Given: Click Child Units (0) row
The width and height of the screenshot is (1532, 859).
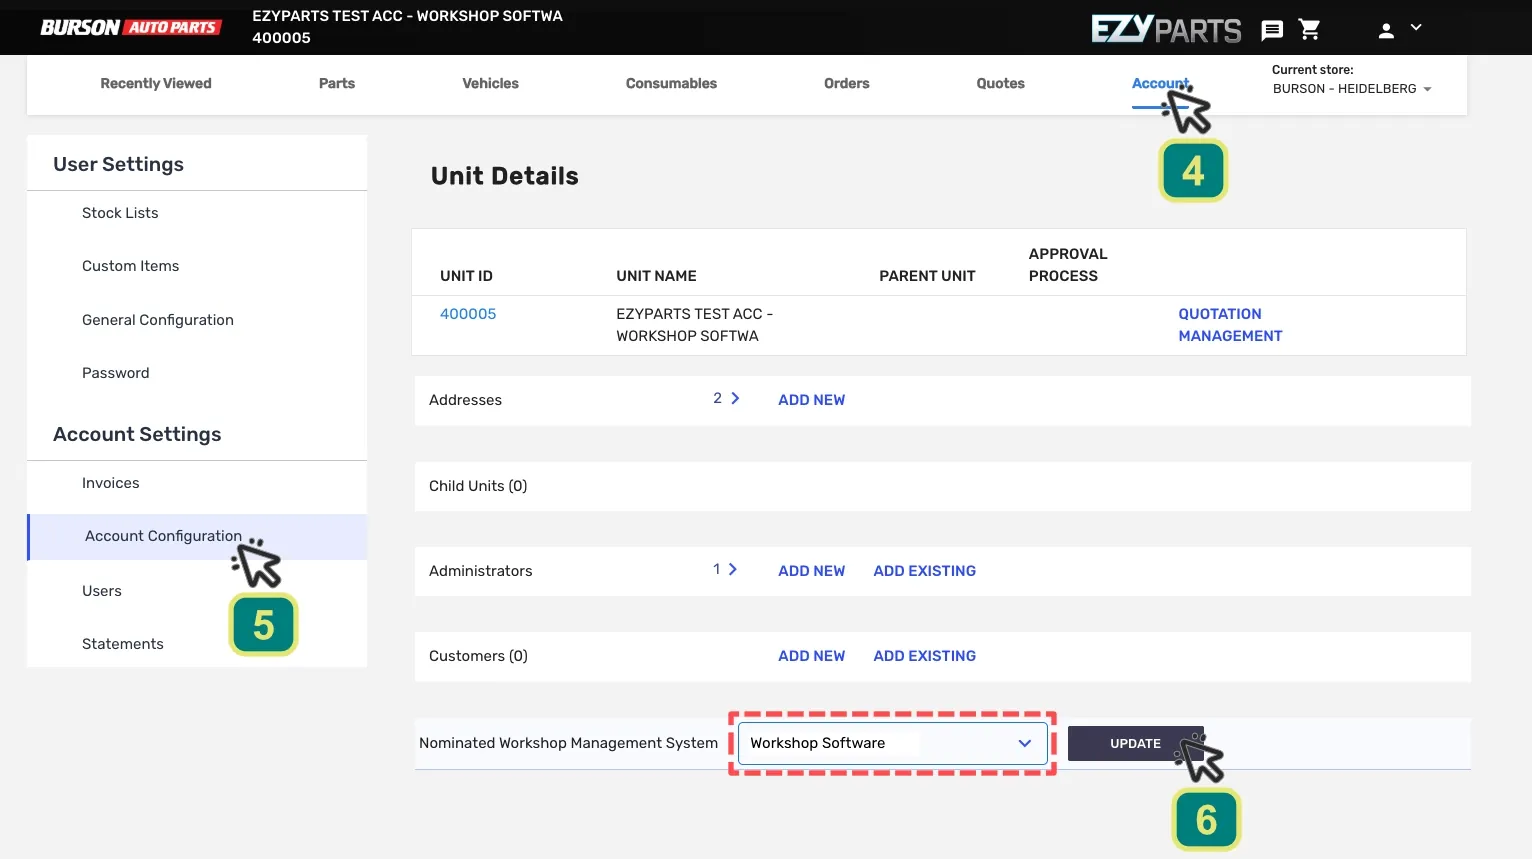Looking at the screenshot, I should pyautogui.click(x=942, y=486).
